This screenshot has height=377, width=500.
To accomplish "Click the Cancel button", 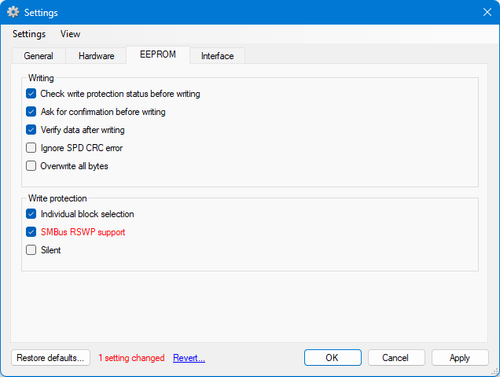I will point(396,358).
